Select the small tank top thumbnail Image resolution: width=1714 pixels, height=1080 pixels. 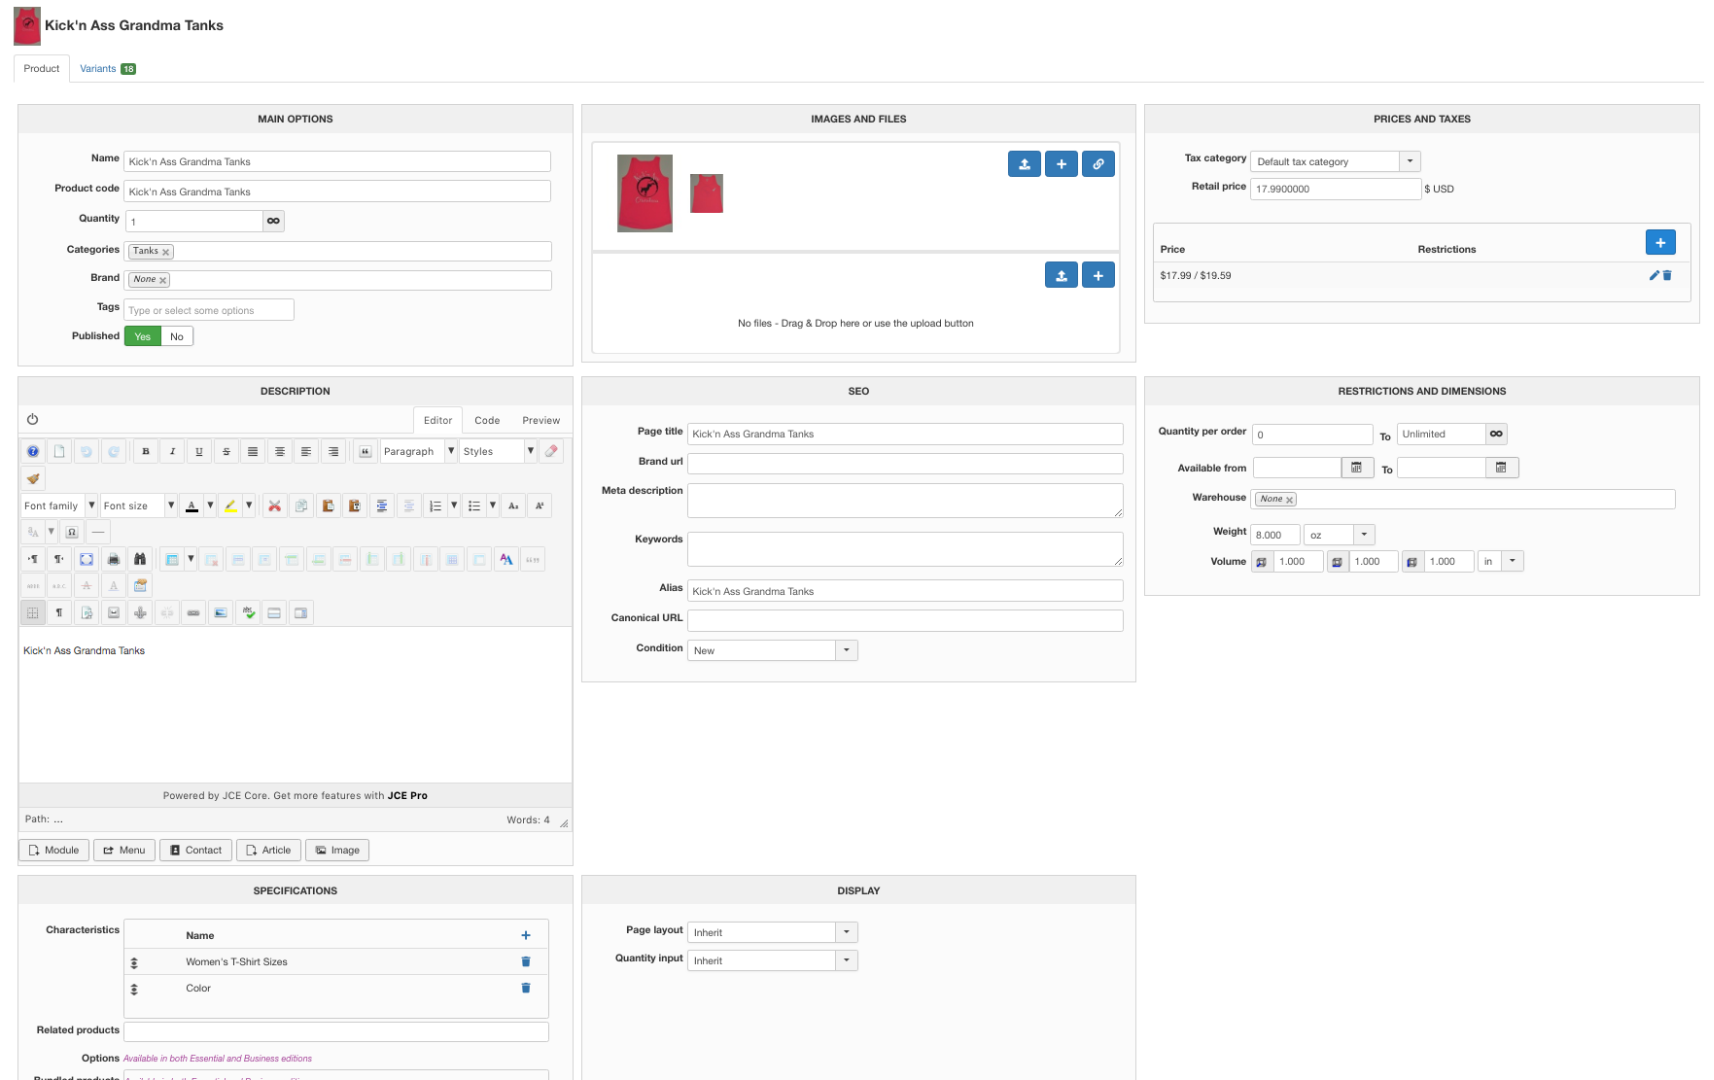point(707,193)
